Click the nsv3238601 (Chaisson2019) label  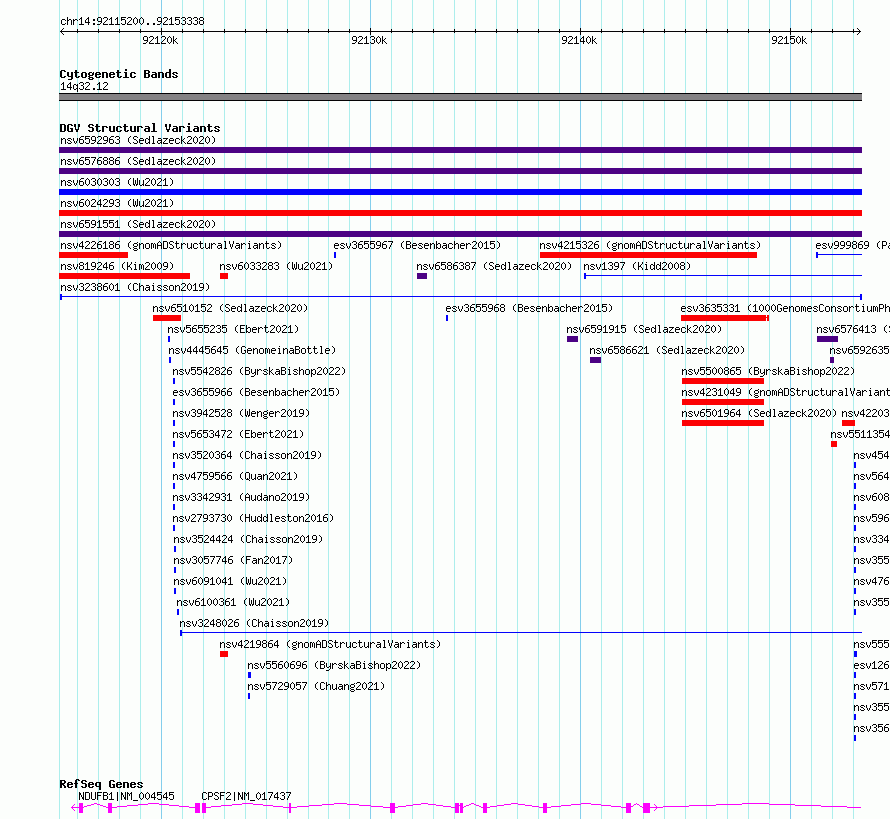[x=135, y=287]
